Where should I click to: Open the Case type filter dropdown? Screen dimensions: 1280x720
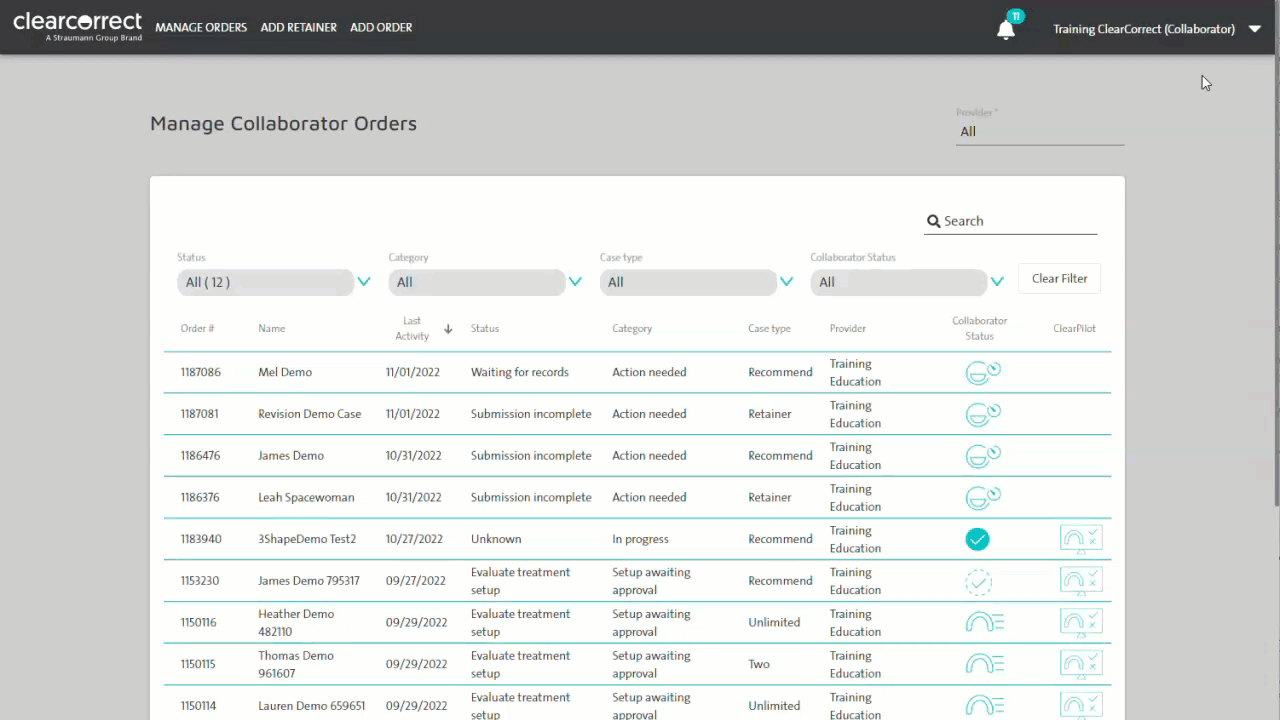[787, 282]
